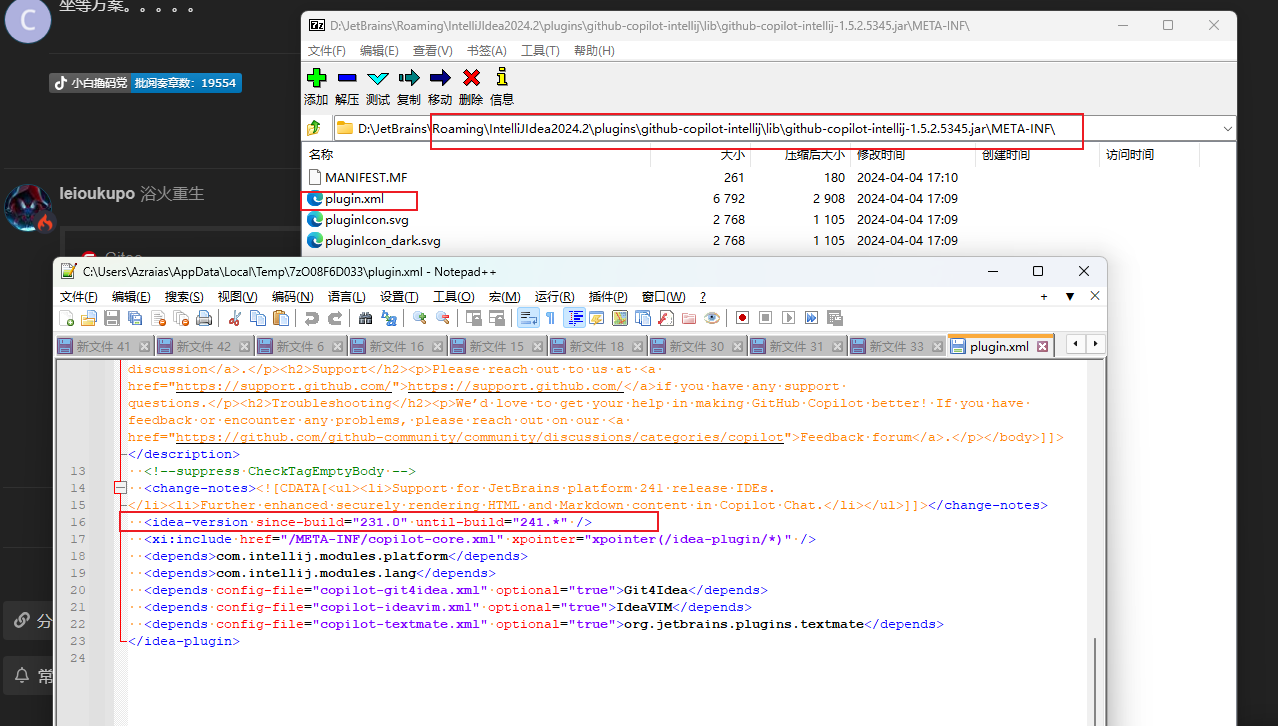Sort by 大小 column header
Screen dimensions: 1278x726
700,155
